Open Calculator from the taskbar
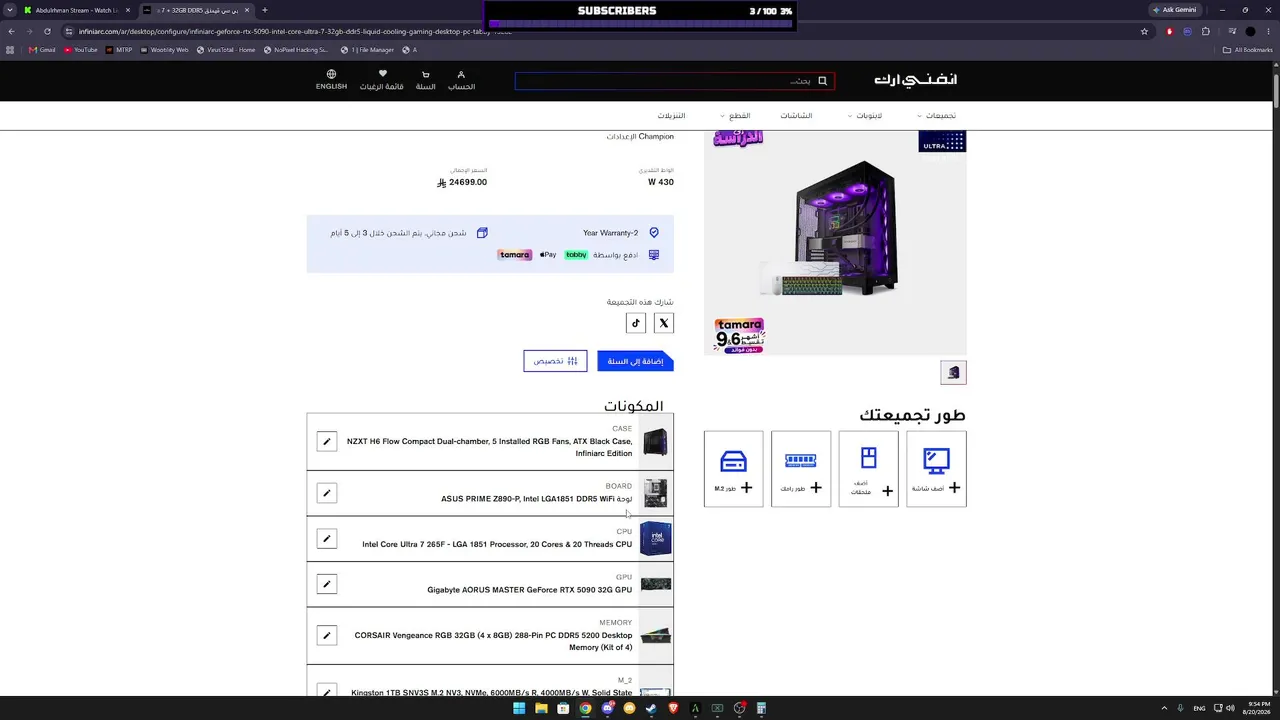1280x720 pixels. click(761, 709)
